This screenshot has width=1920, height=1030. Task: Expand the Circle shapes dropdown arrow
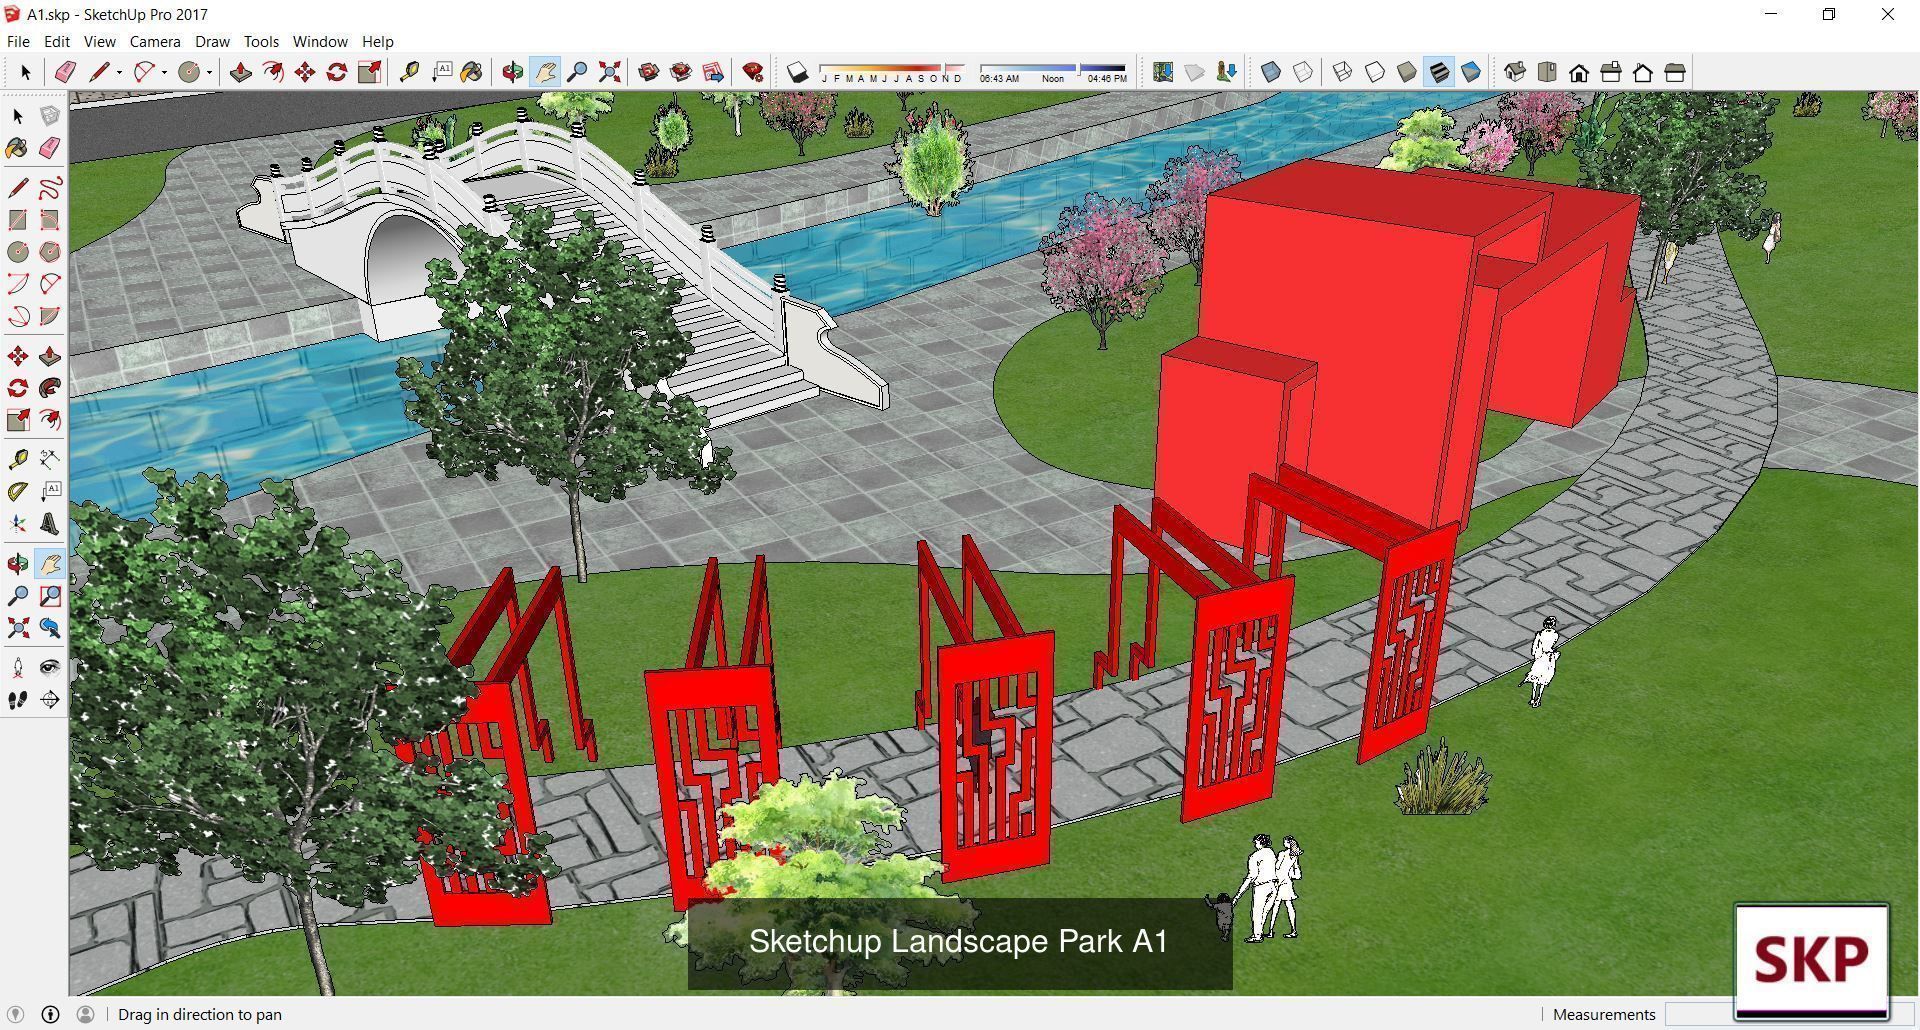click(209, 72)
